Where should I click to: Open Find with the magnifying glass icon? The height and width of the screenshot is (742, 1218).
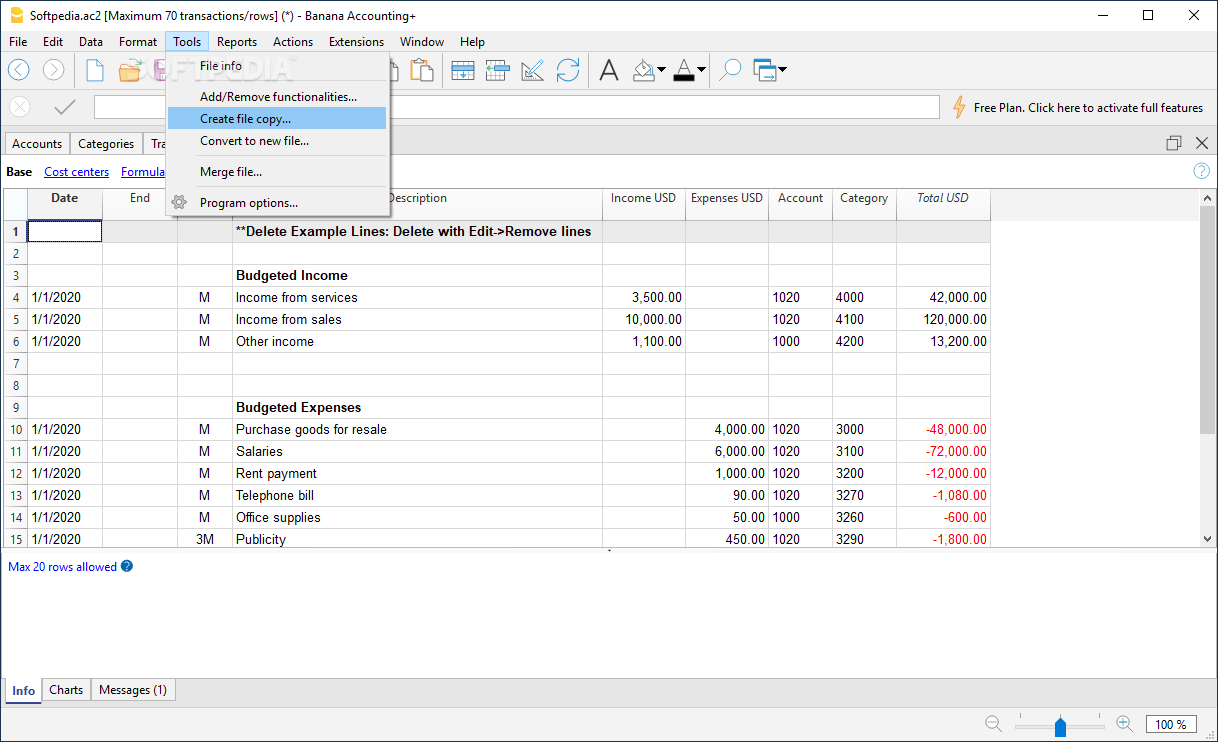(731, 70)
